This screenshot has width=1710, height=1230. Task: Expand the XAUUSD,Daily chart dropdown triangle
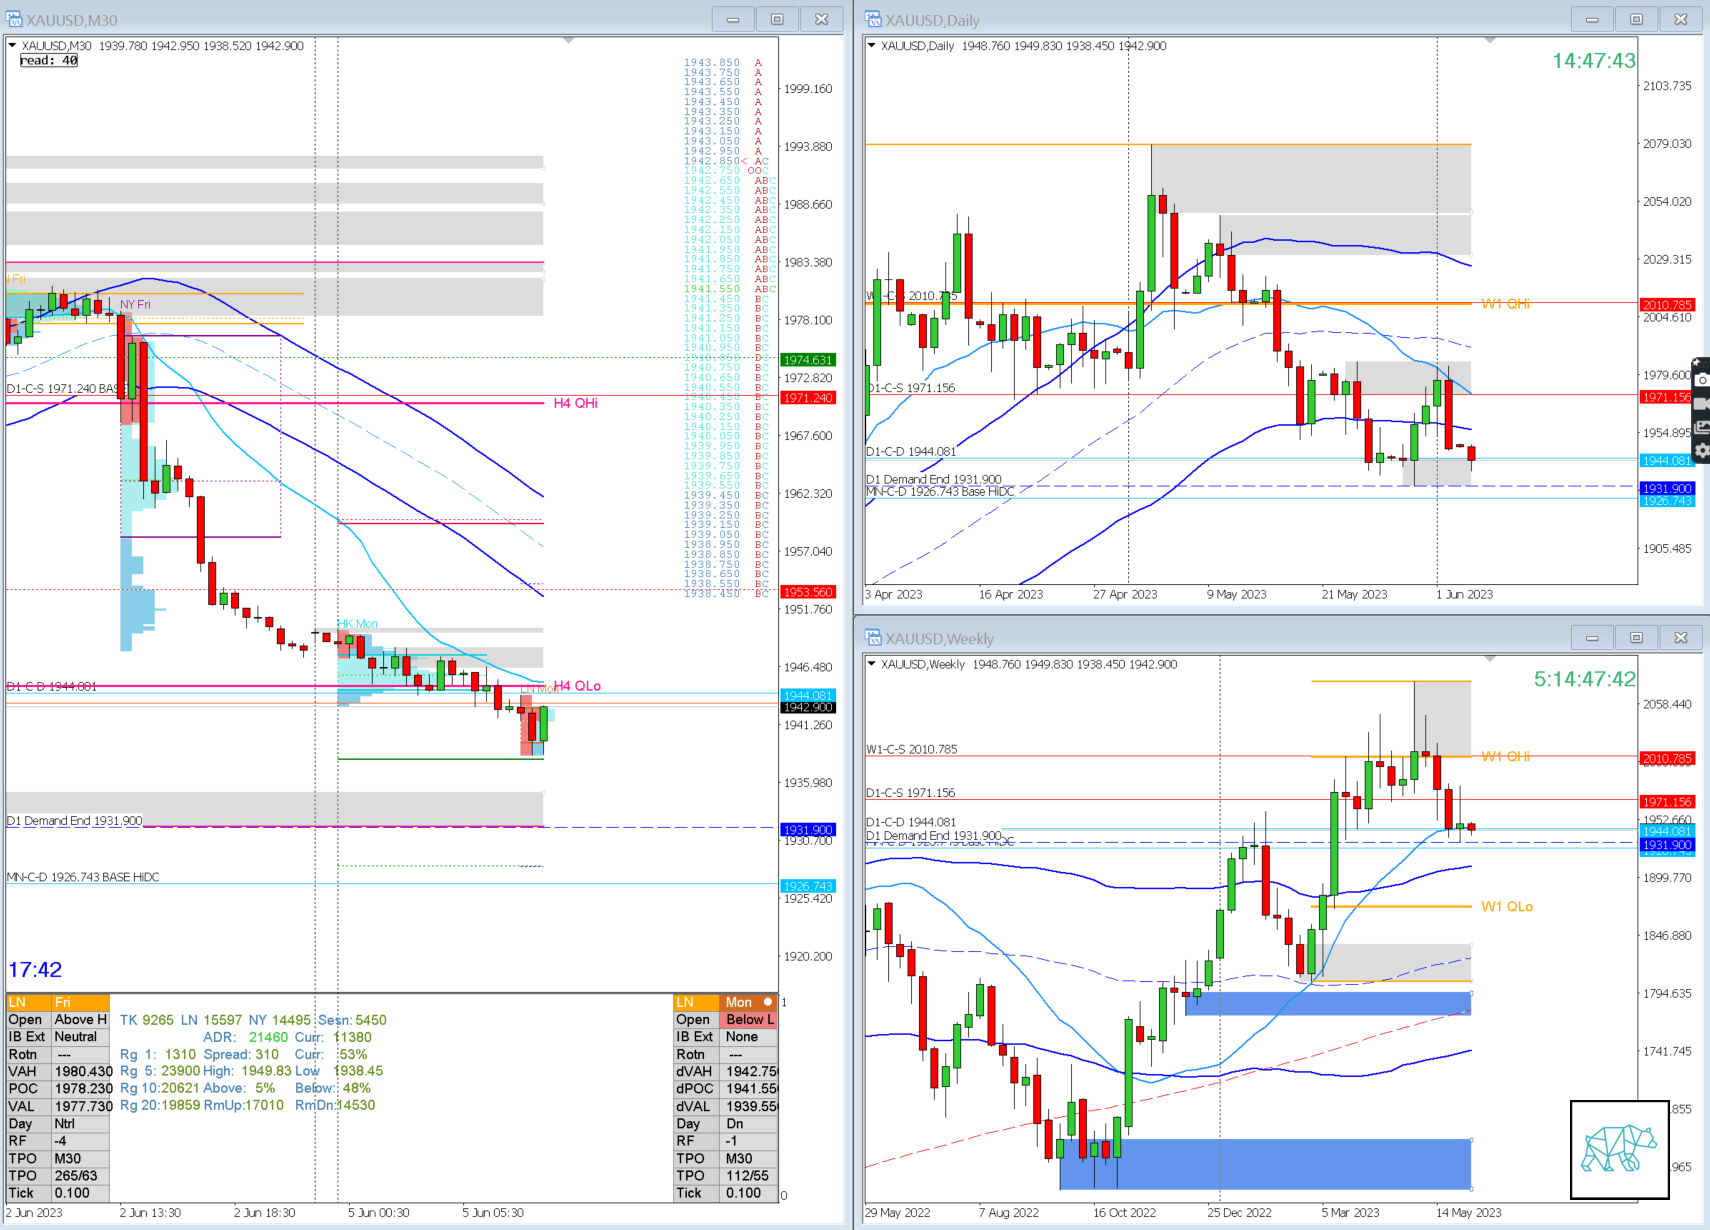pyautogui.click(x=871, y=46)
